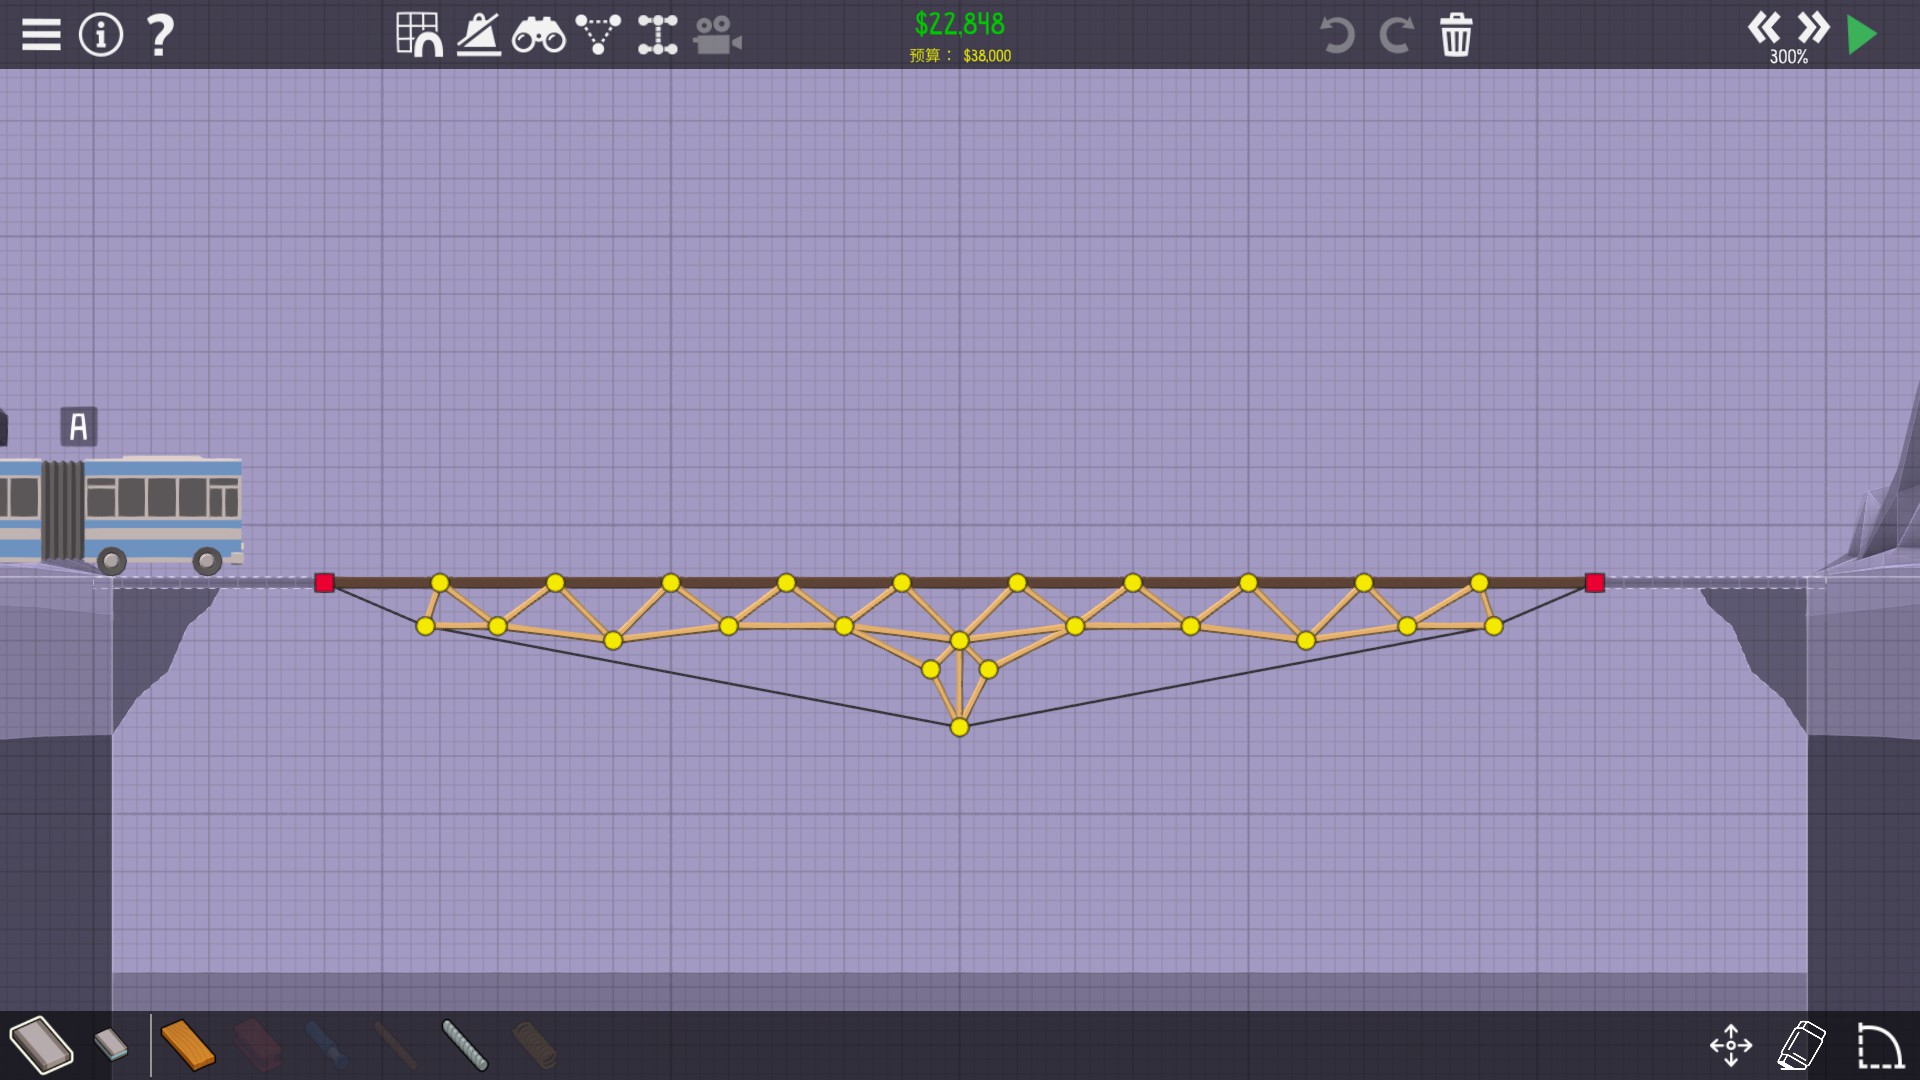Toggle the slope angle measurement tool
Viewport: 1920px width, 1080px height.
coord(479,35)
